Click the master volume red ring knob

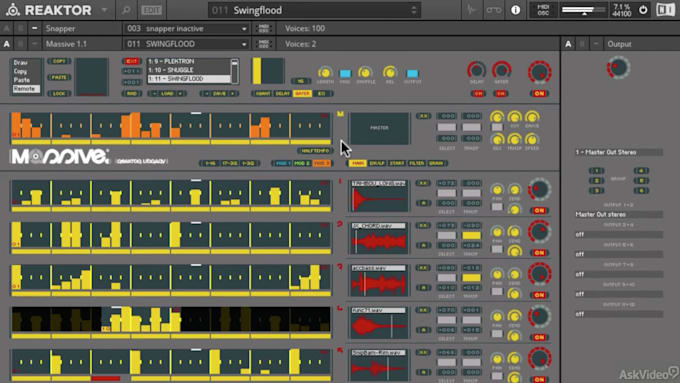click(539, 72)
